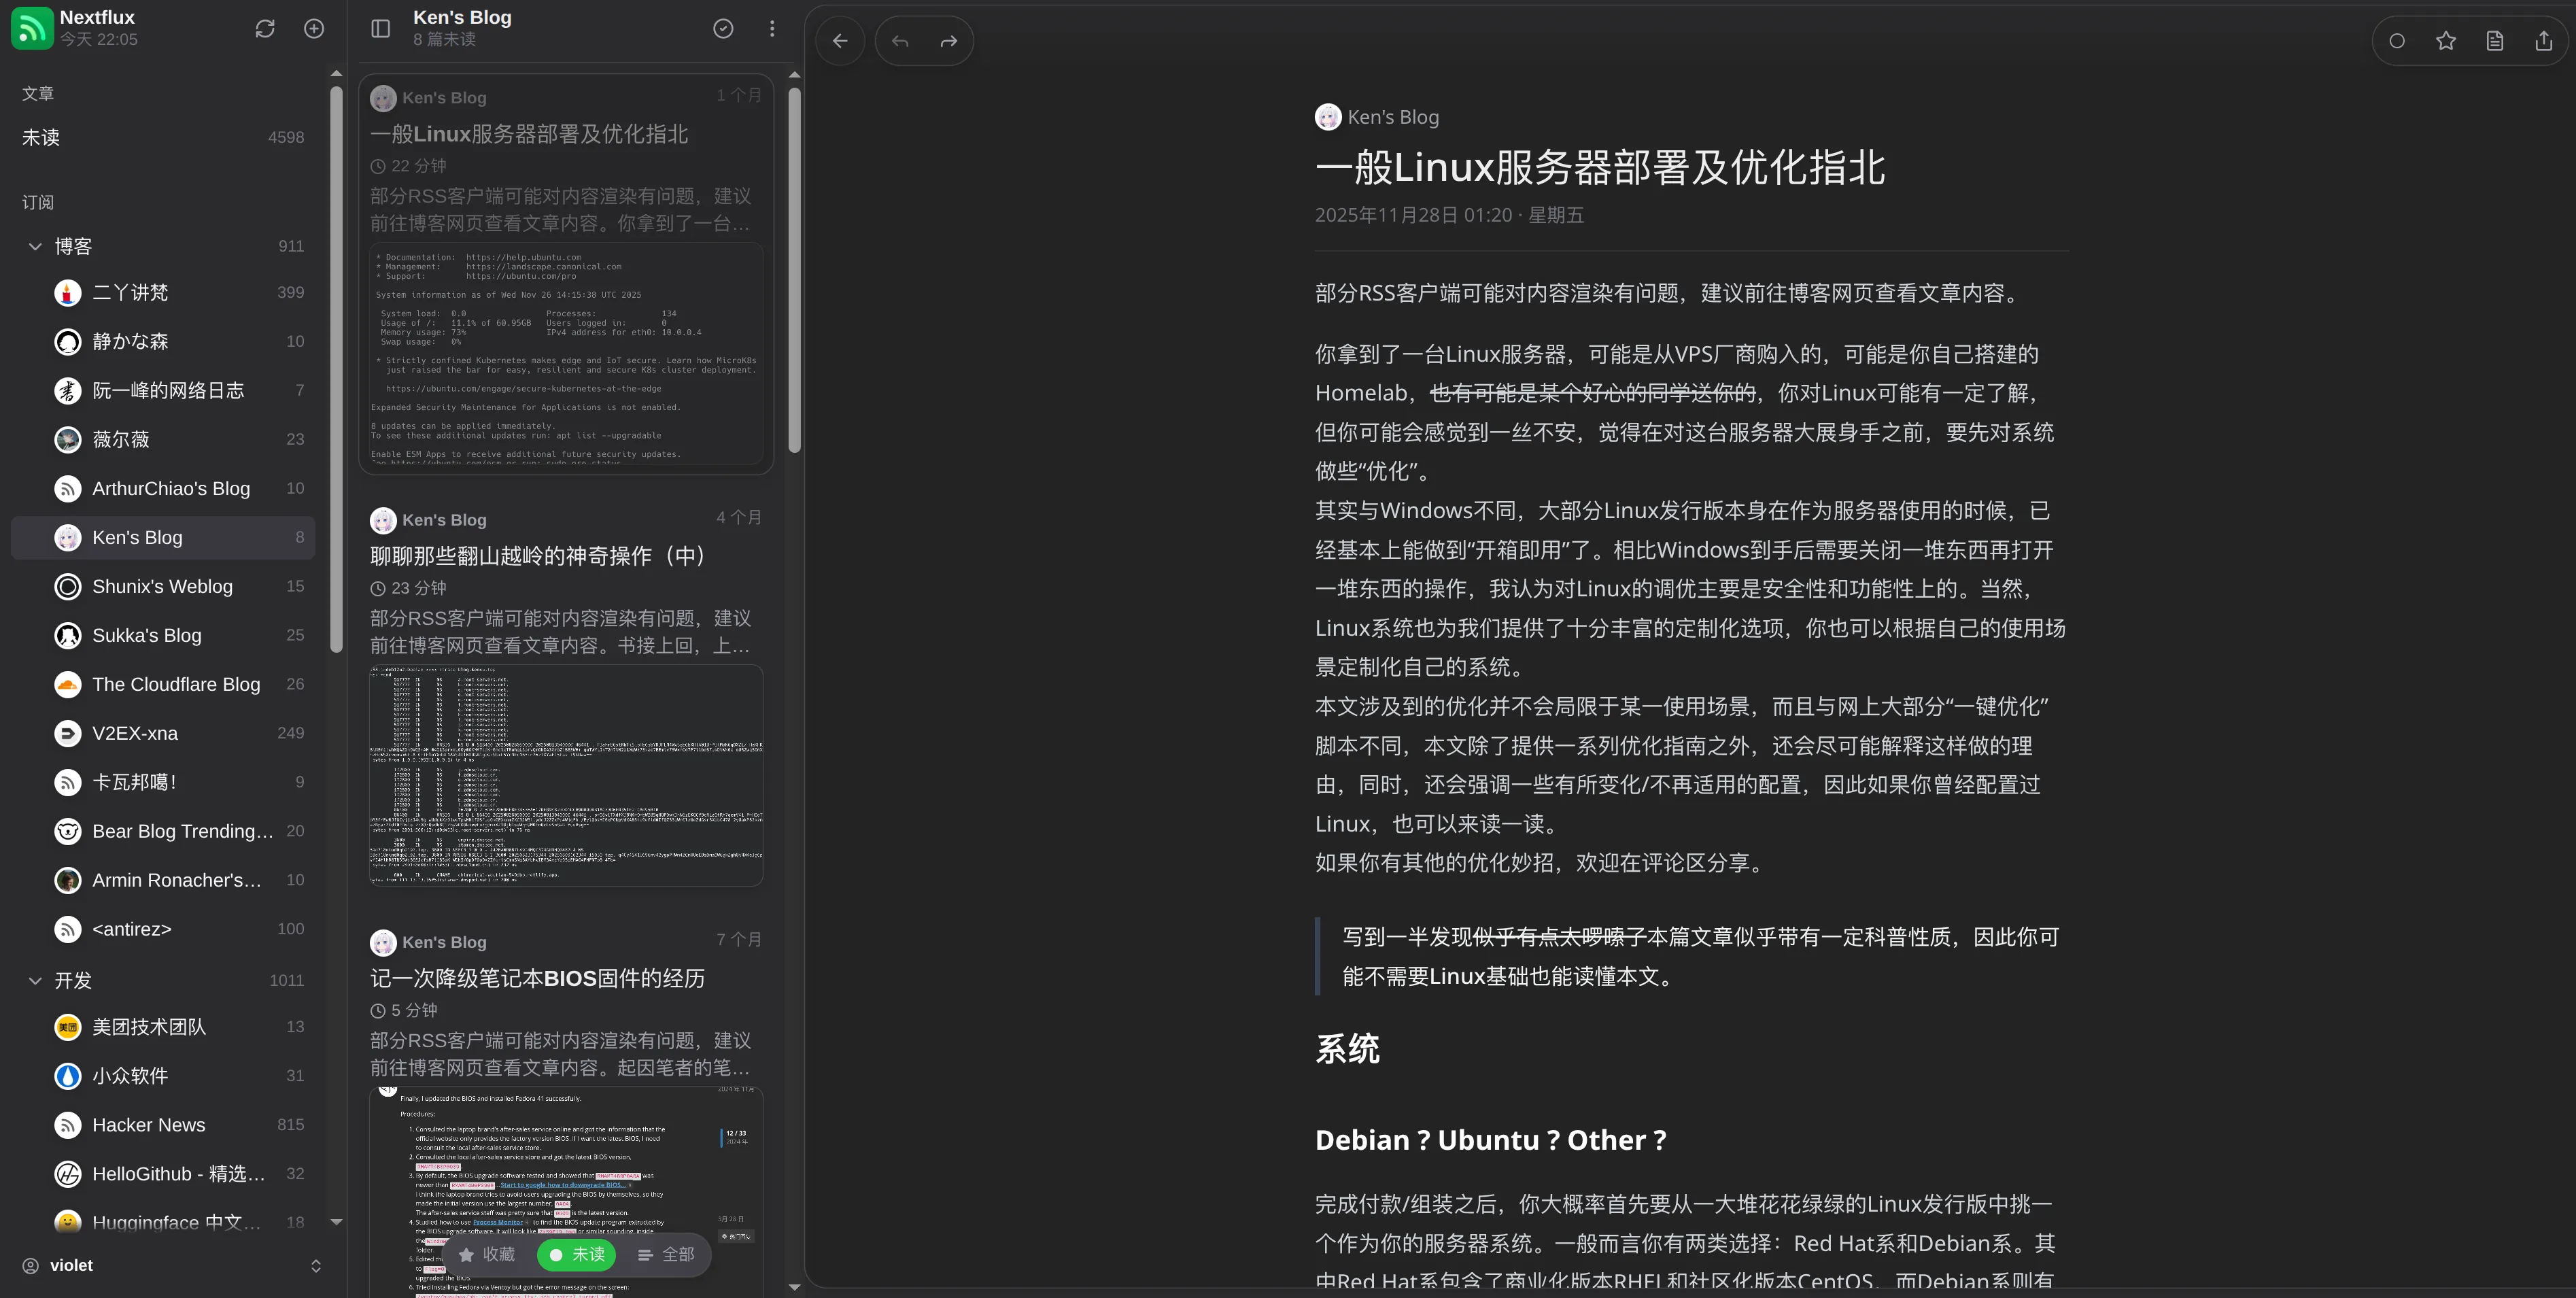Open the more options menu for Ken's Blog
Viewport: 2576px width, 1298px height.
(771, 28)
